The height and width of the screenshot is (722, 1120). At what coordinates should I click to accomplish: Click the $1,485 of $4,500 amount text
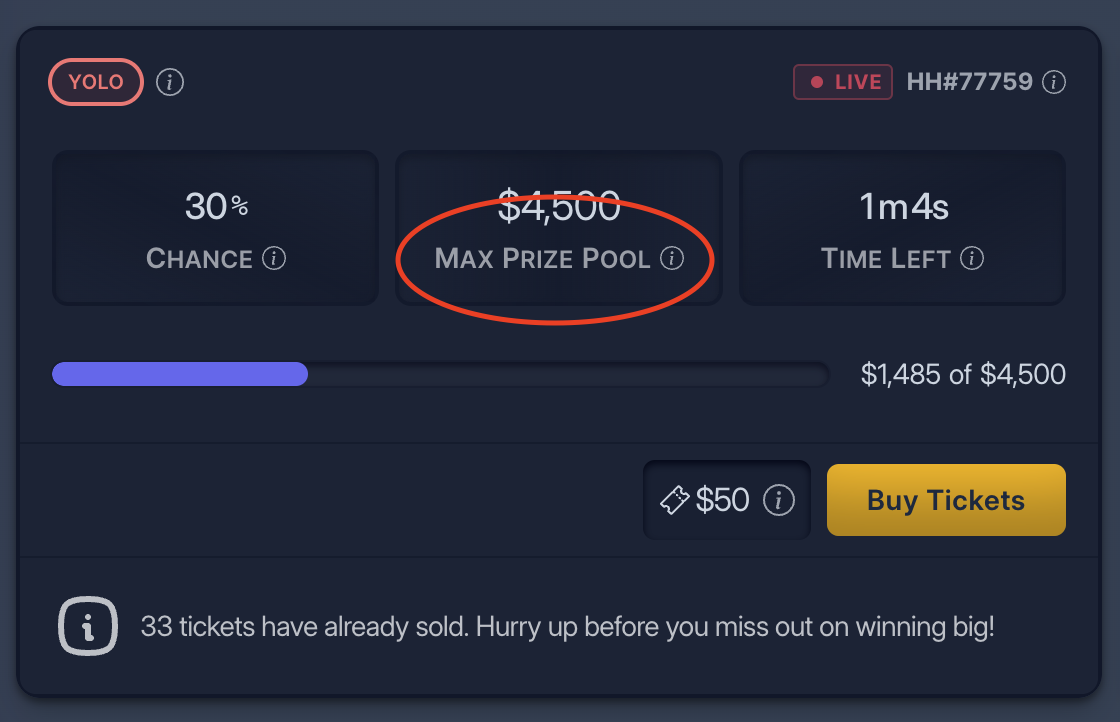point(964,374)
